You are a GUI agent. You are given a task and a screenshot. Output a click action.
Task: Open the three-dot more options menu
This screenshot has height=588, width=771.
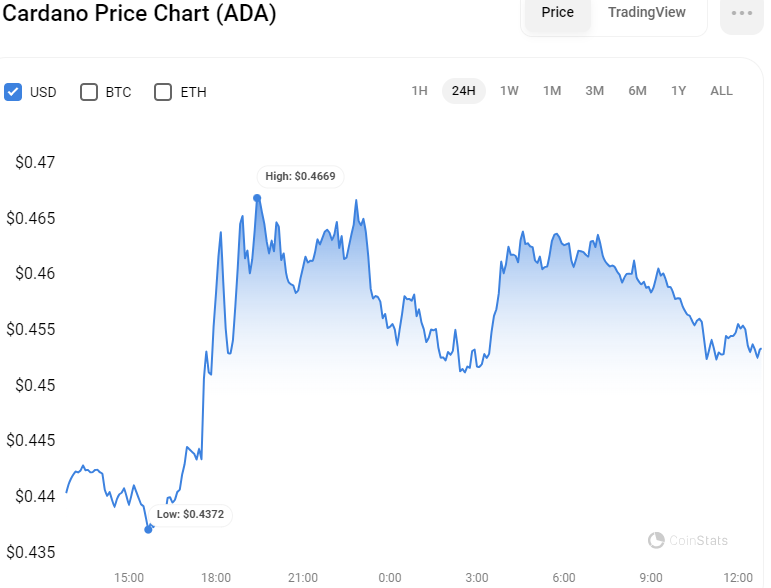pos(741,14)
